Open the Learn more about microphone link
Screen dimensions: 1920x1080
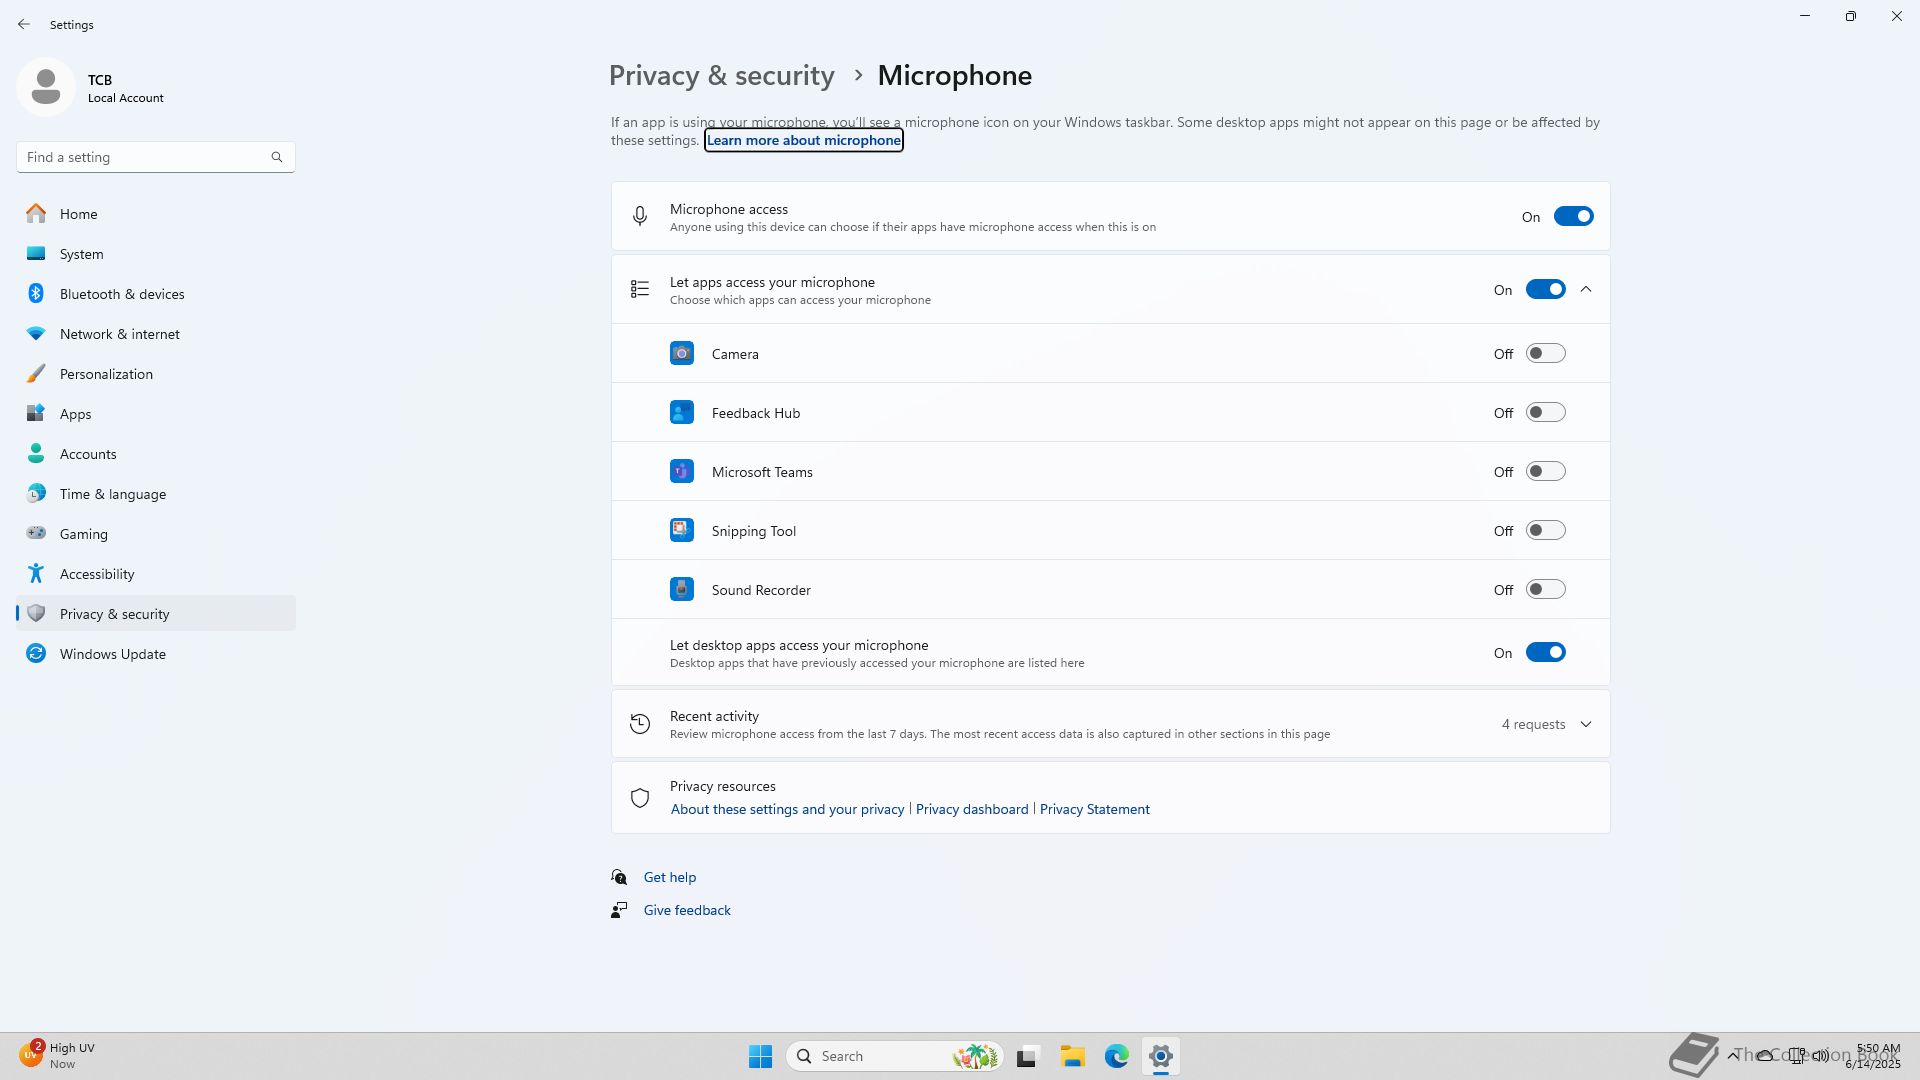803,141
